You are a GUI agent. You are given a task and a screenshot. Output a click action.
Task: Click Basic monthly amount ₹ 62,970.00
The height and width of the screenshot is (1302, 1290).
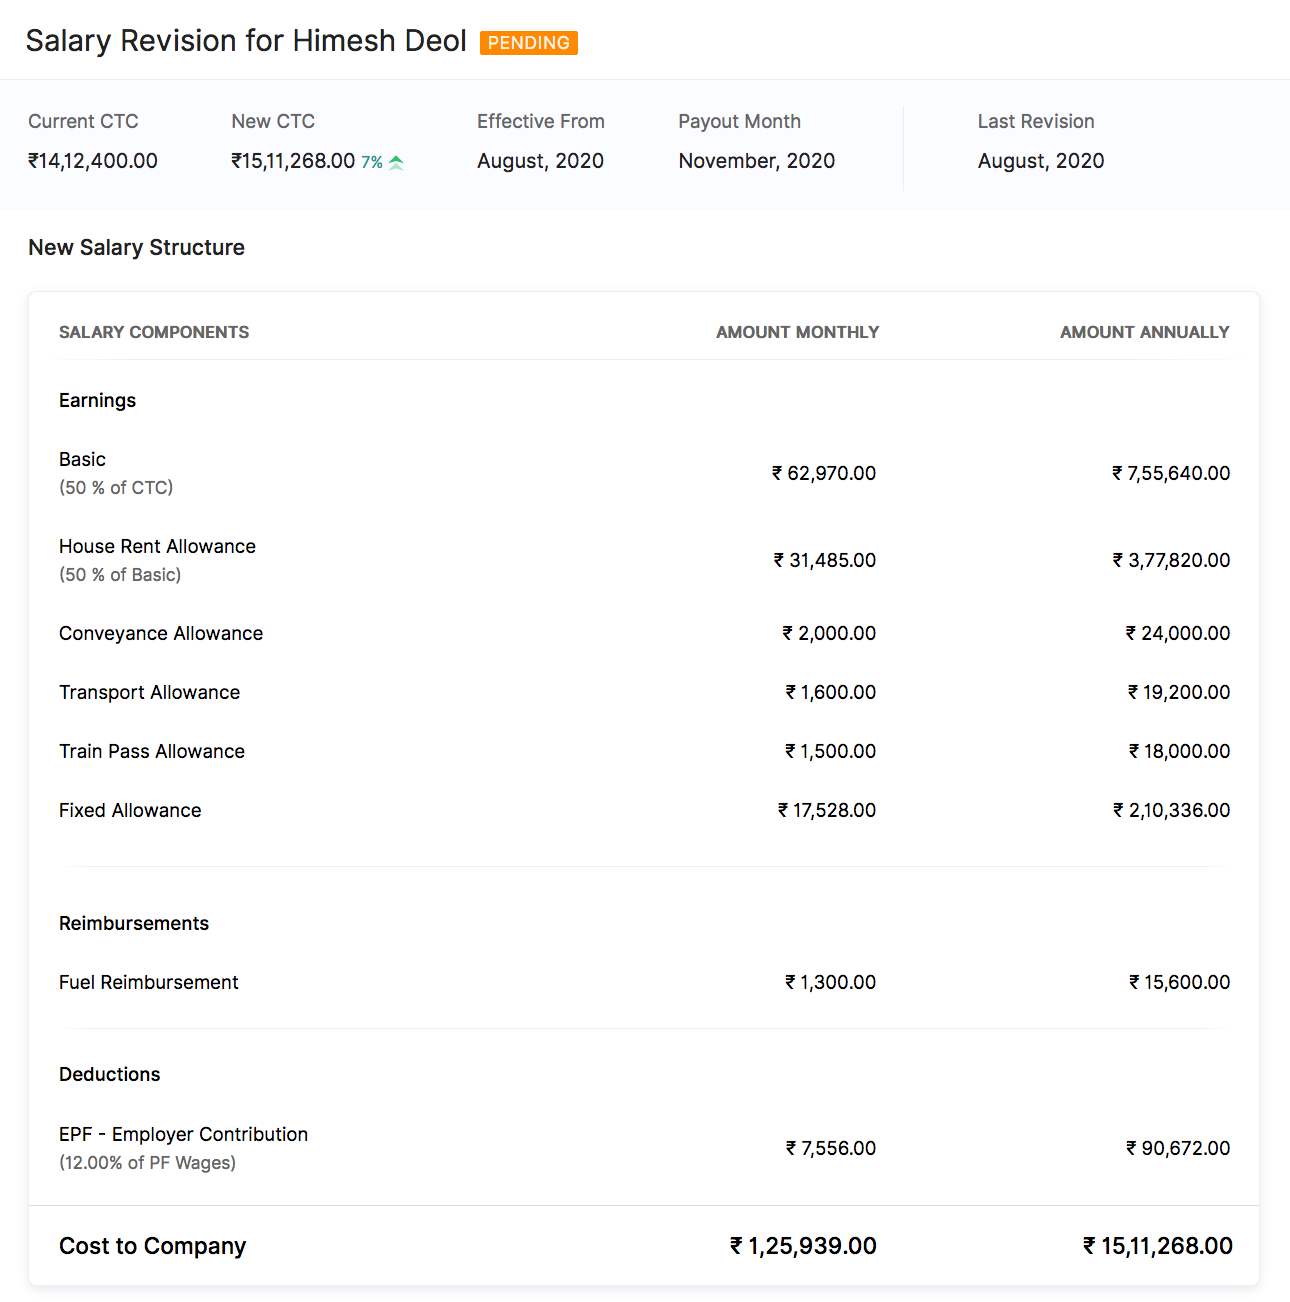tap(824, 473)
